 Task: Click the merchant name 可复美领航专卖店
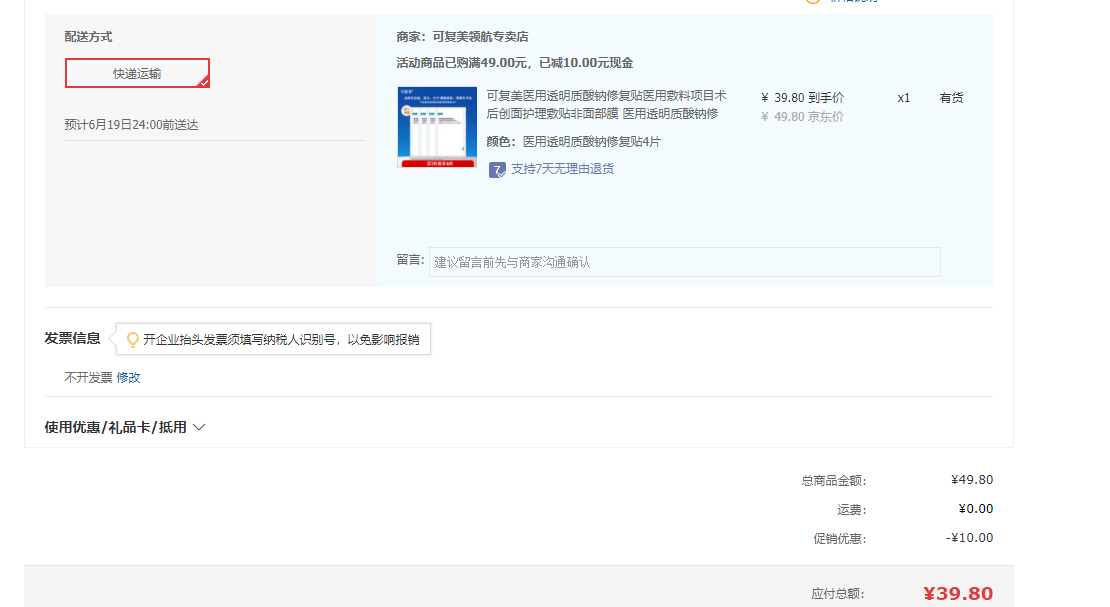coord(480,37)
